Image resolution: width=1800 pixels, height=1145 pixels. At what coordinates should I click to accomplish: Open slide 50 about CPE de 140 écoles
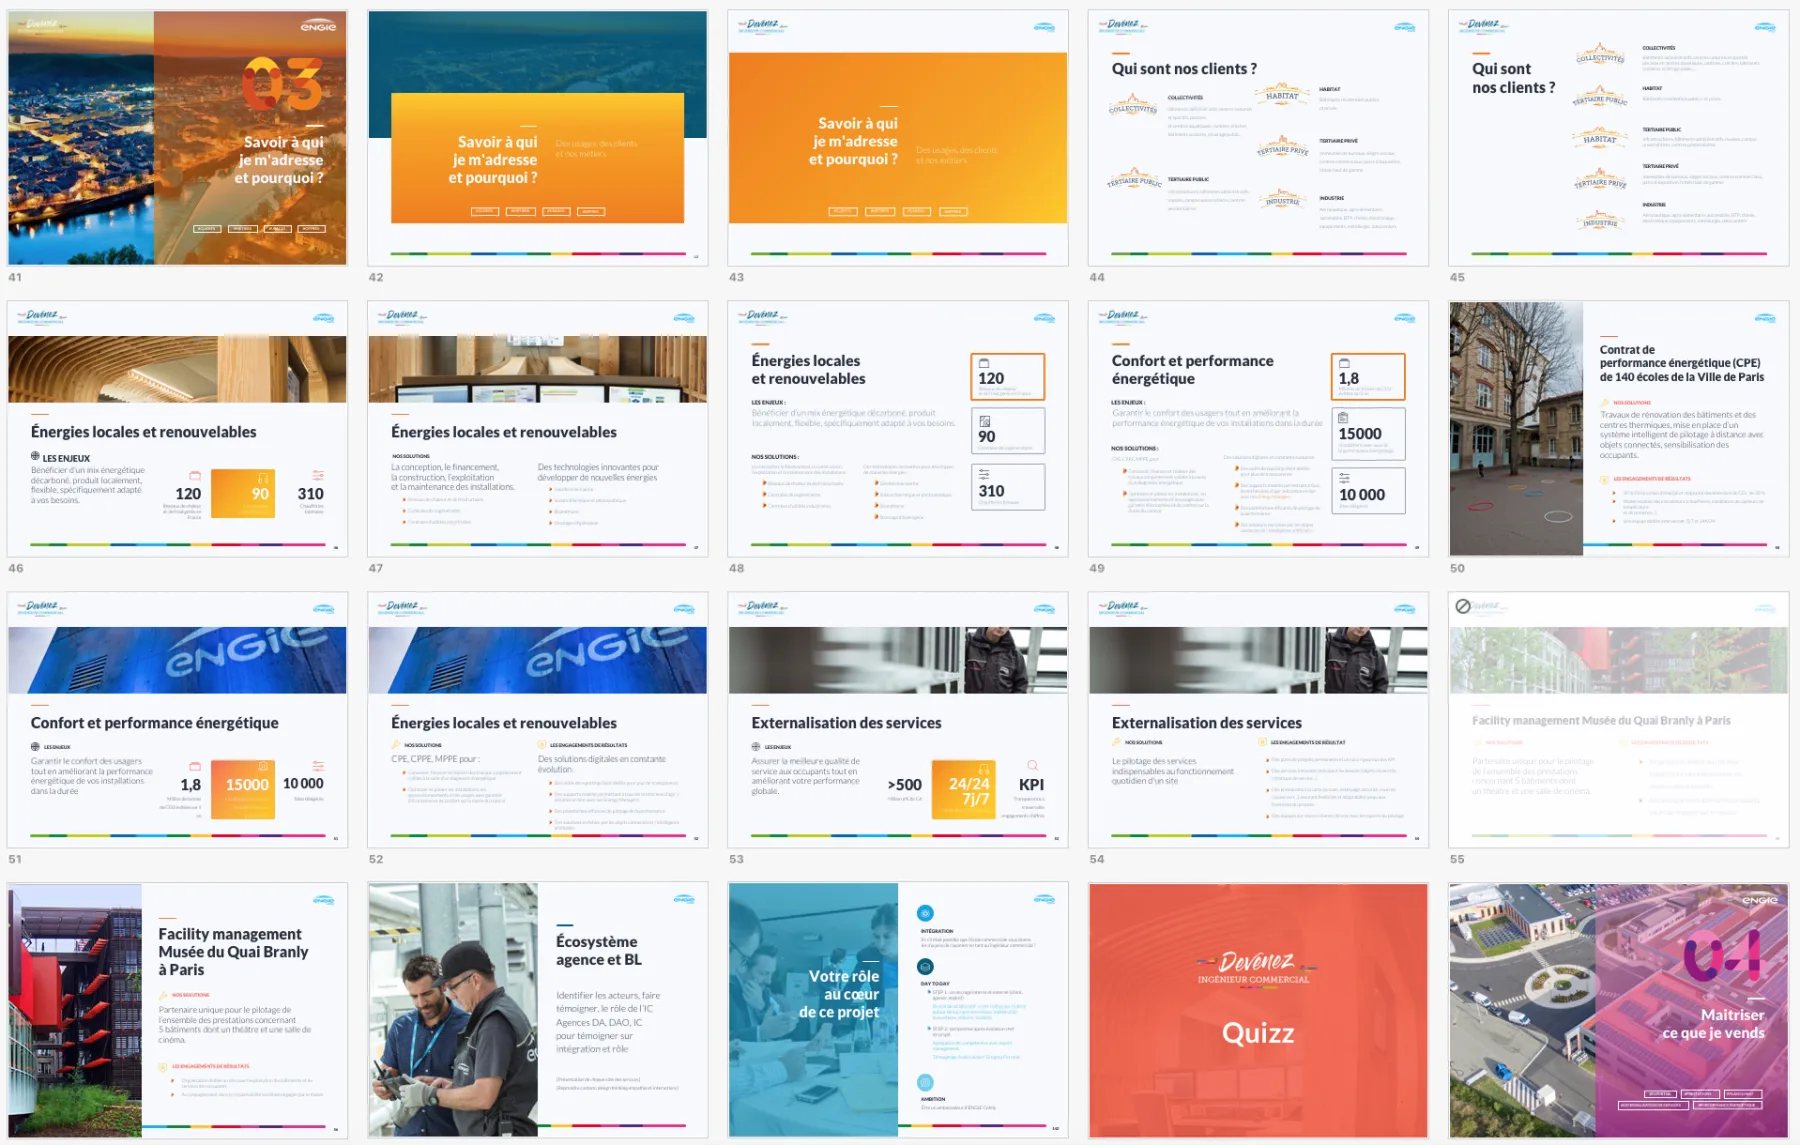point(1618,429)
